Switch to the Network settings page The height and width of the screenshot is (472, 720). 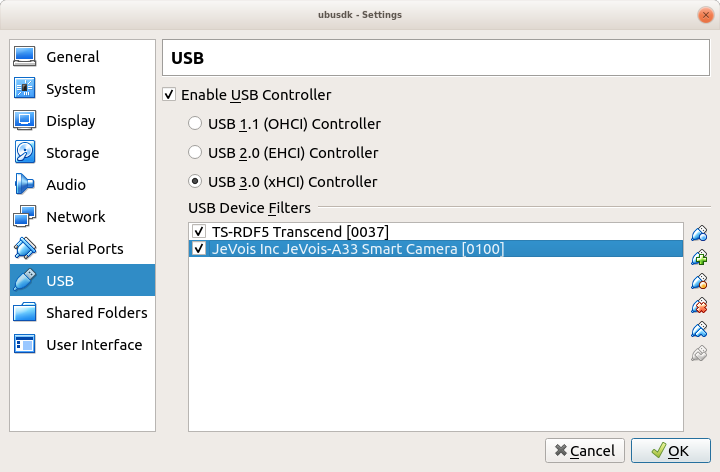click(x=83, y=216)
